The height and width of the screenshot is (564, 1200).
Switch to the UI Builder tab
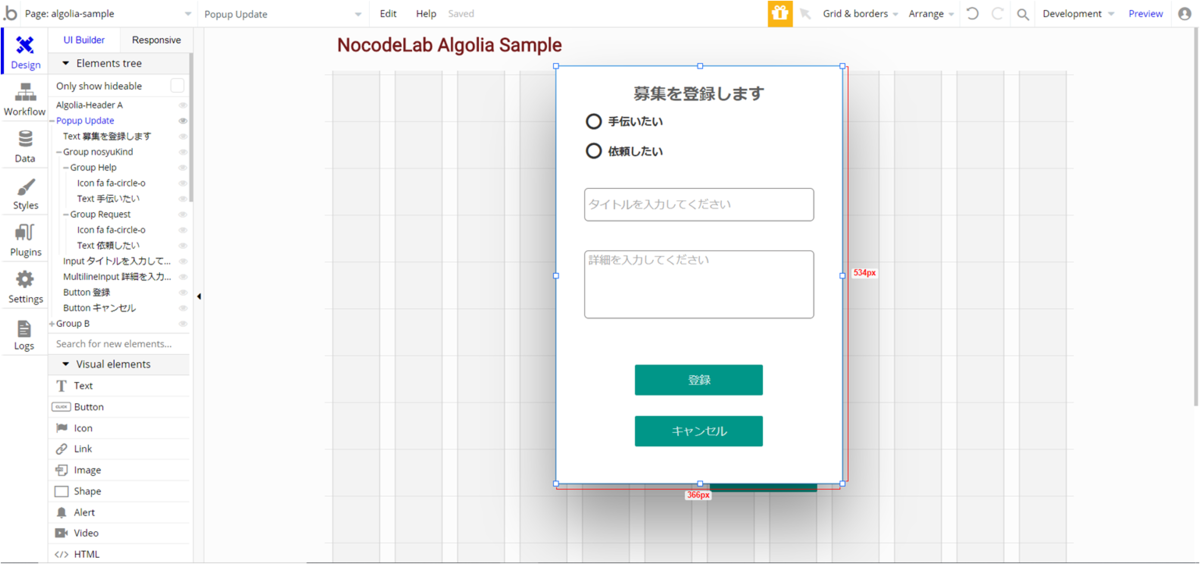pos(84,40)
